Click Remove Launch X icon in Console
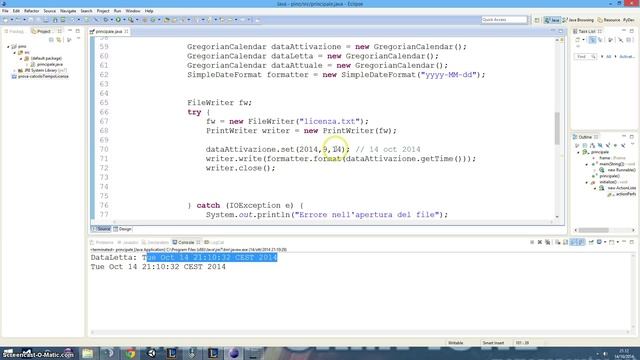This screenshot has height=360, width=640. (x=540, y=242)
